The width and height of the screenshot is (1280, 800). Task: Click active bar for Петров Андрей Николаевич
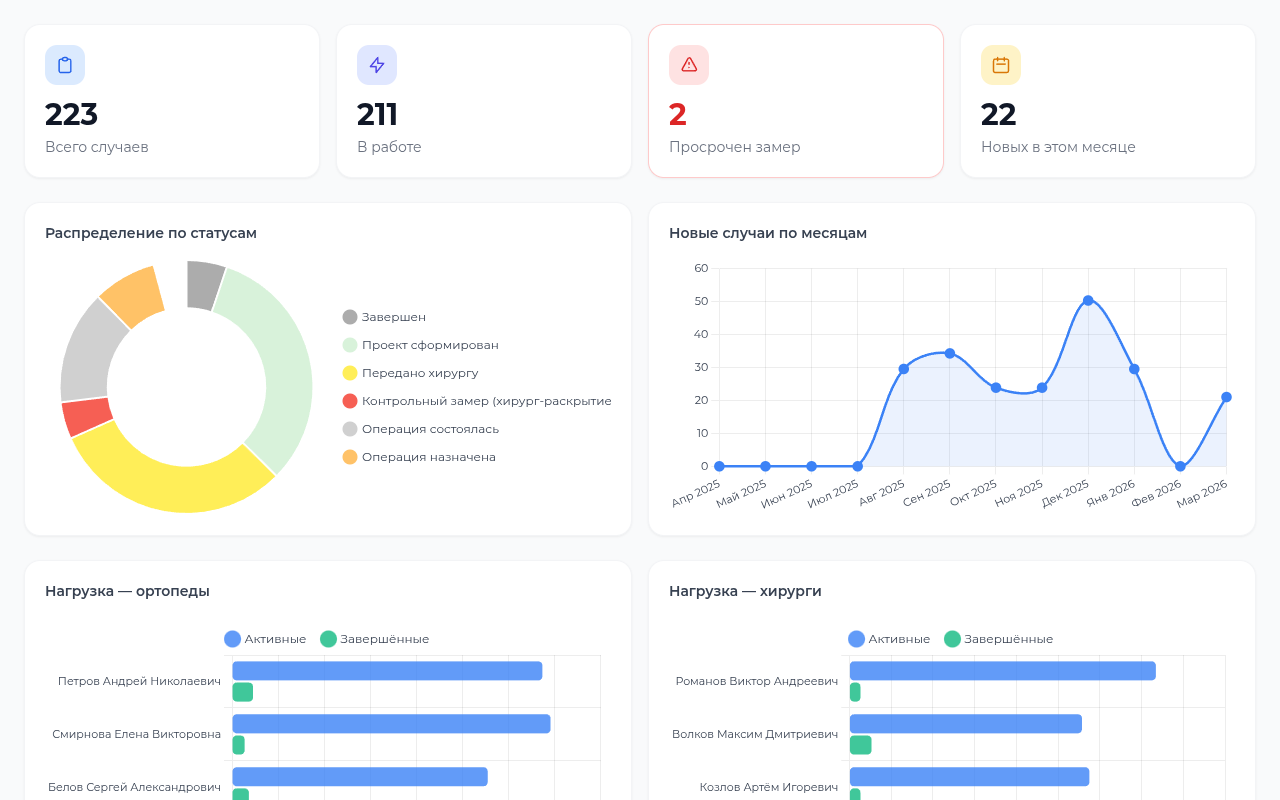click(x=387, y=671)
